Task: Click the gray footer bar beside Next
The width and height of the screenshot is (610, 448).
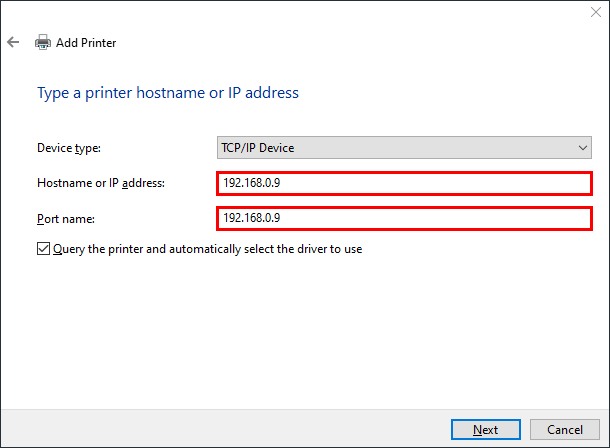Action: pyautogui.click(x=226, y=429)
